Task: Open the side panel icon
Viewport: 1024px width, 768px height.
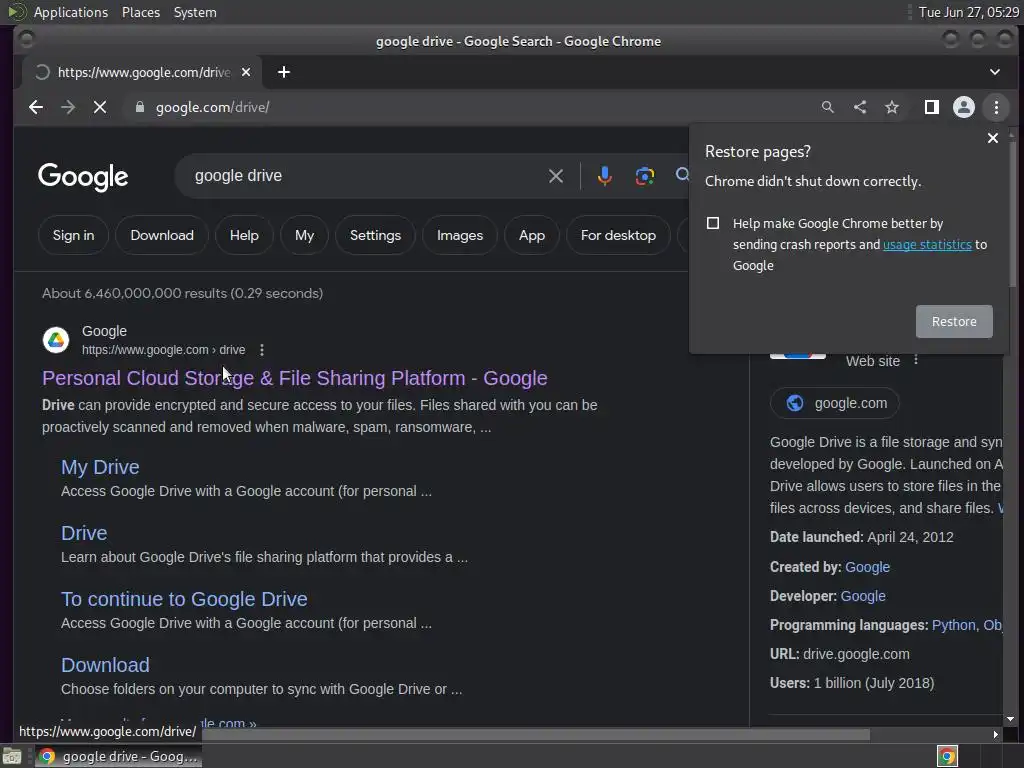Action: 931,107
